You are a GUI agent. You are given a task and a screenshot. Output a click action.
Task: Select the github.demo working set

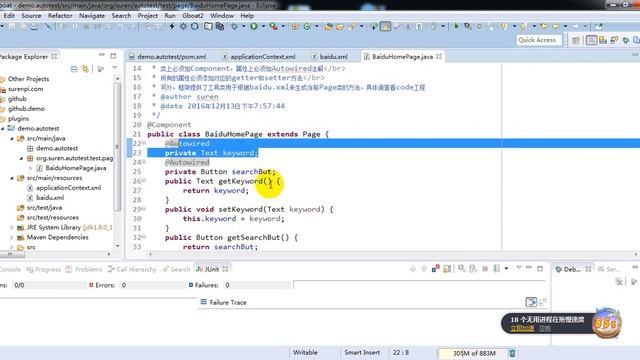tap(26, 109)
